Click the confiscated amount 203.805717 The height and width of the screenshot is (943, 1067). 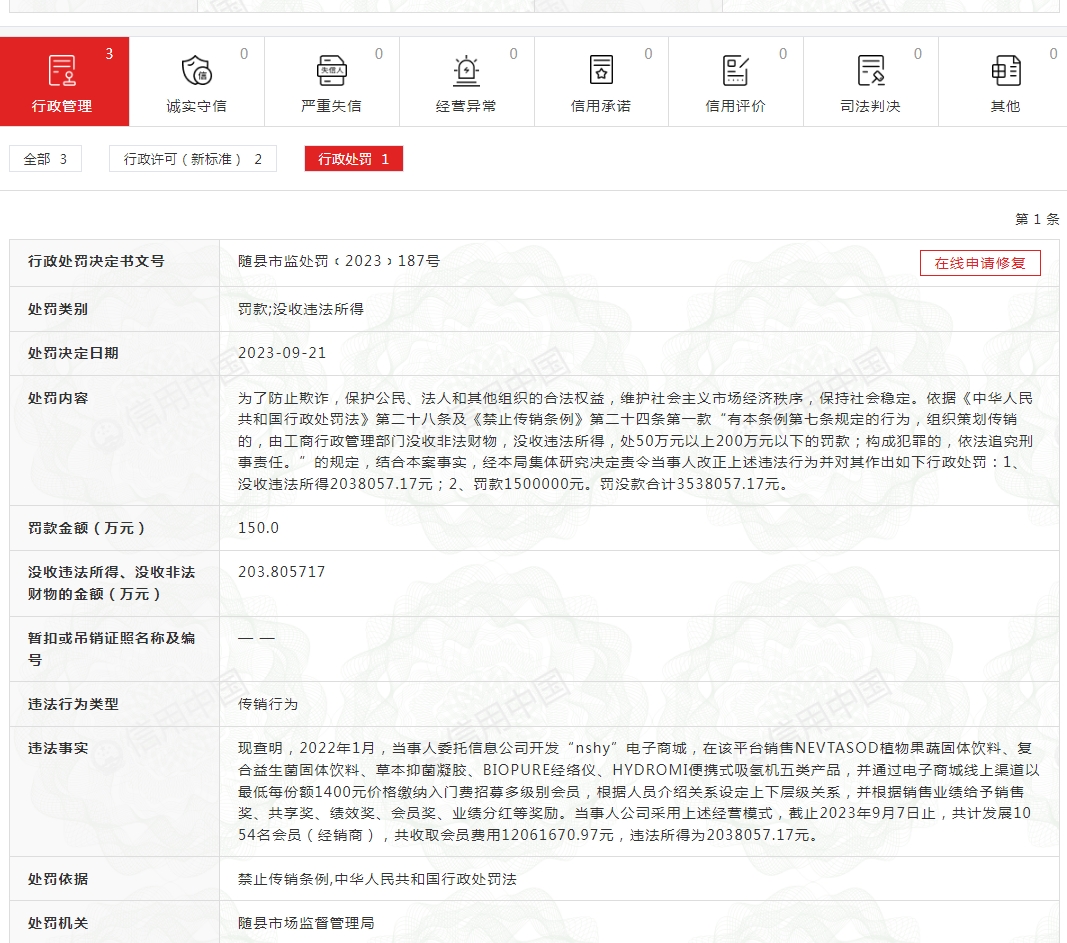click(281, 572)
